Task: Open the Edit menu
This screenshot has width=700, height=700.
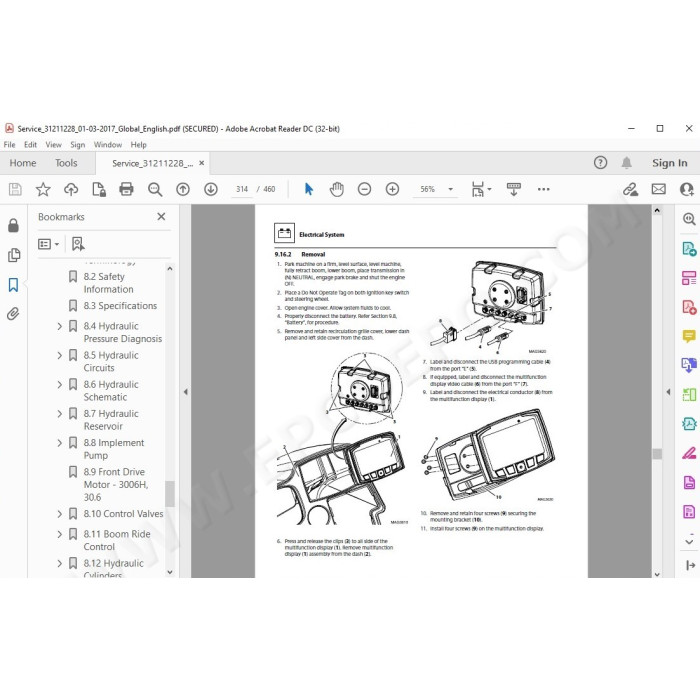Action: (30, 145)
